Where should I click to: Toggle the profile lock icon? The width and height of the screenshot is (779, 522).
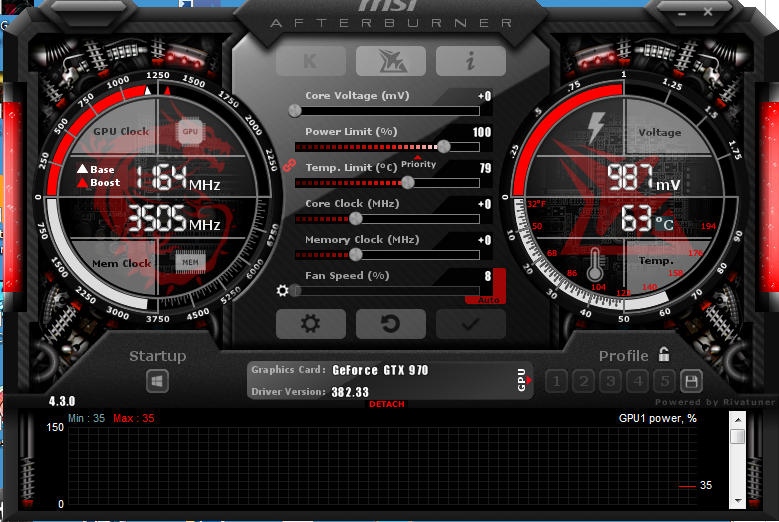coord(664,355)
